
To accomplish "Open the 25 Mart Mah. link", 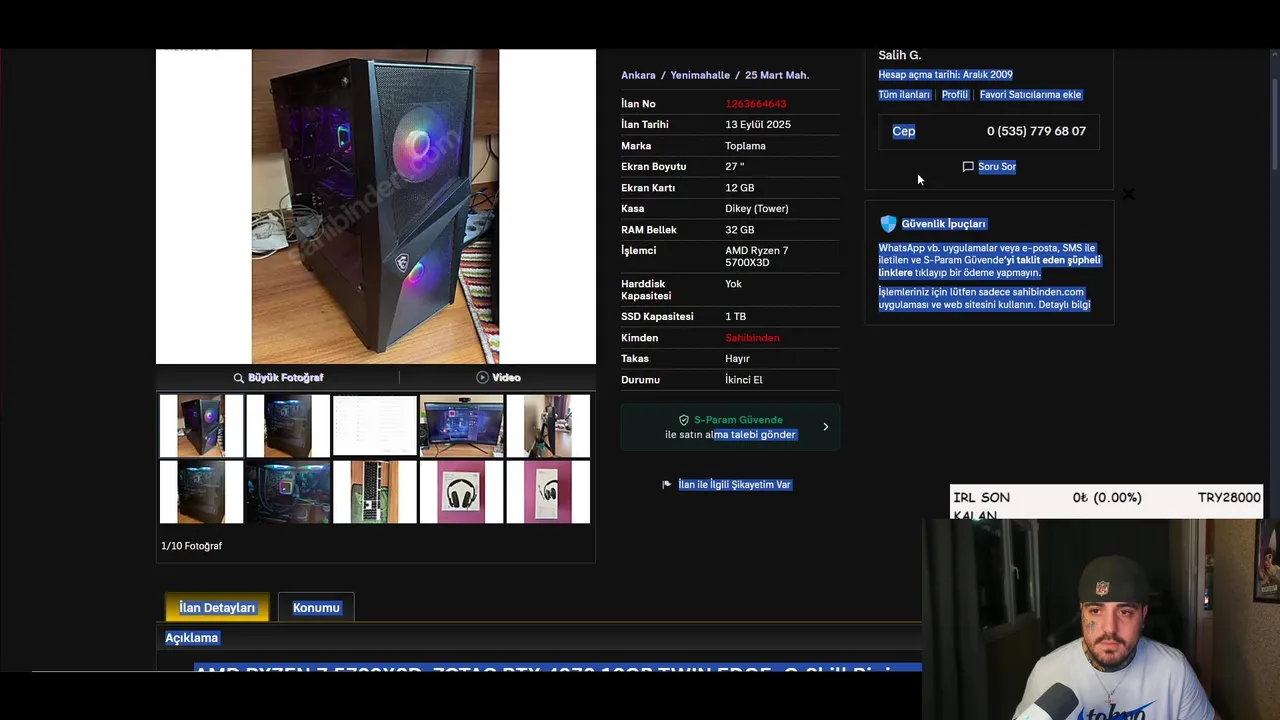I will pos(777,75).
